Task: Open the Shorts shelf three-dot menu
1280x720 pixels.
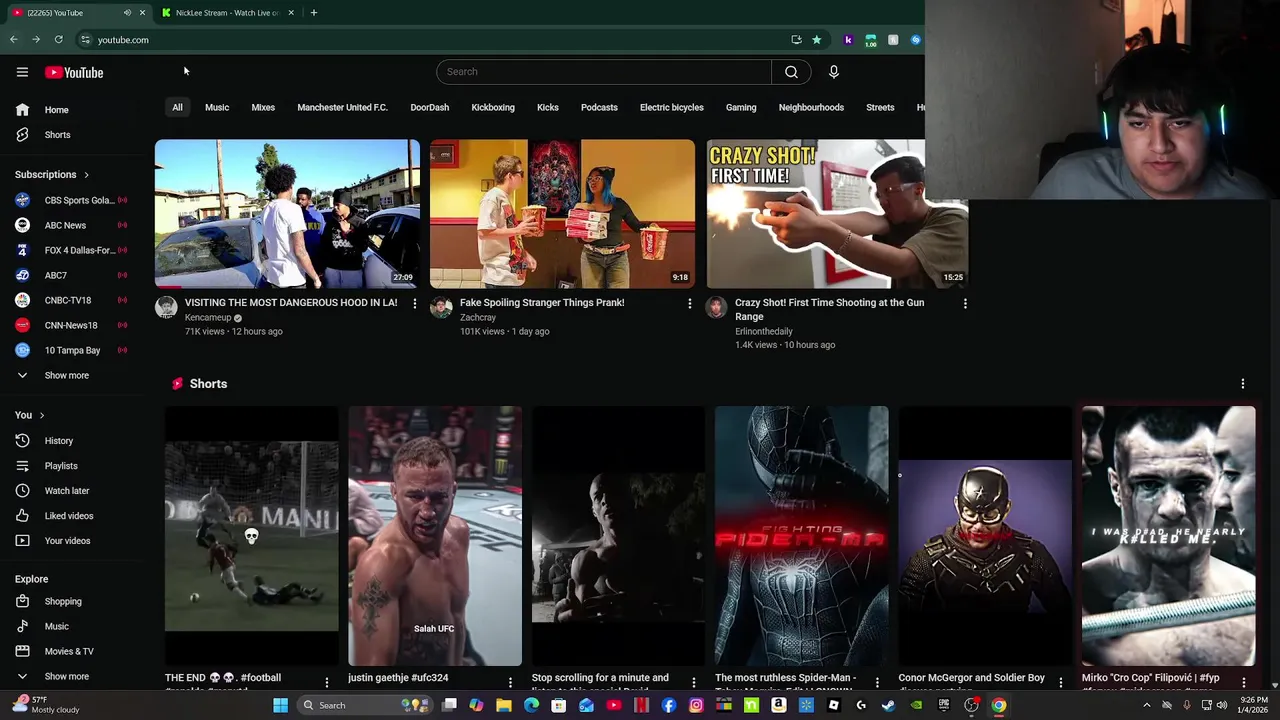Action: [x=1243, y=384]
